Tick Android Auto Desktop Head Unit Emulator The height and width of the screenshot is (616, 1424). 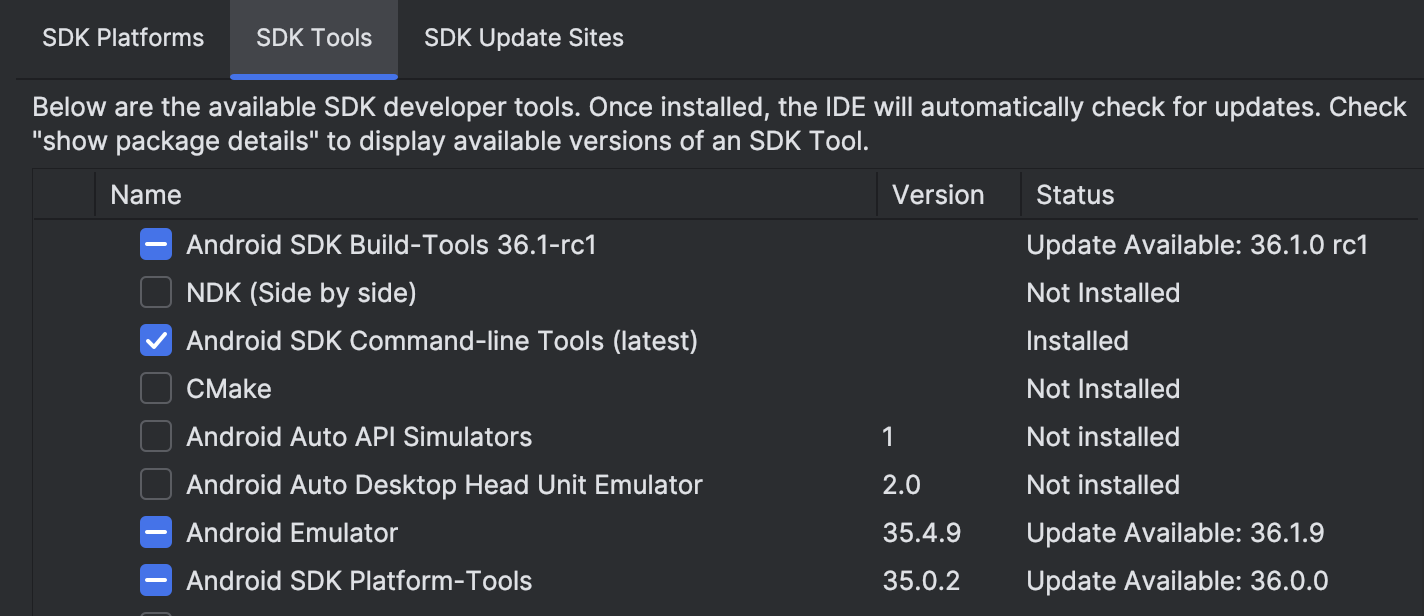pyautogui.click(x=156, y=485)
